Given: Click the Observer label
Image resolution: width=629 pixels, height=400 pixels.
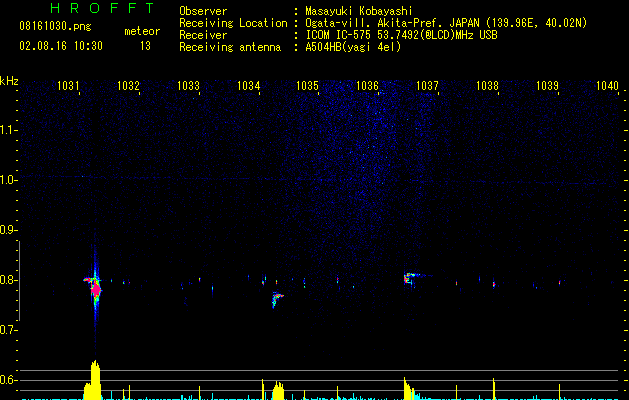Looking at the screenshot, I should click(x=203, y=11).
